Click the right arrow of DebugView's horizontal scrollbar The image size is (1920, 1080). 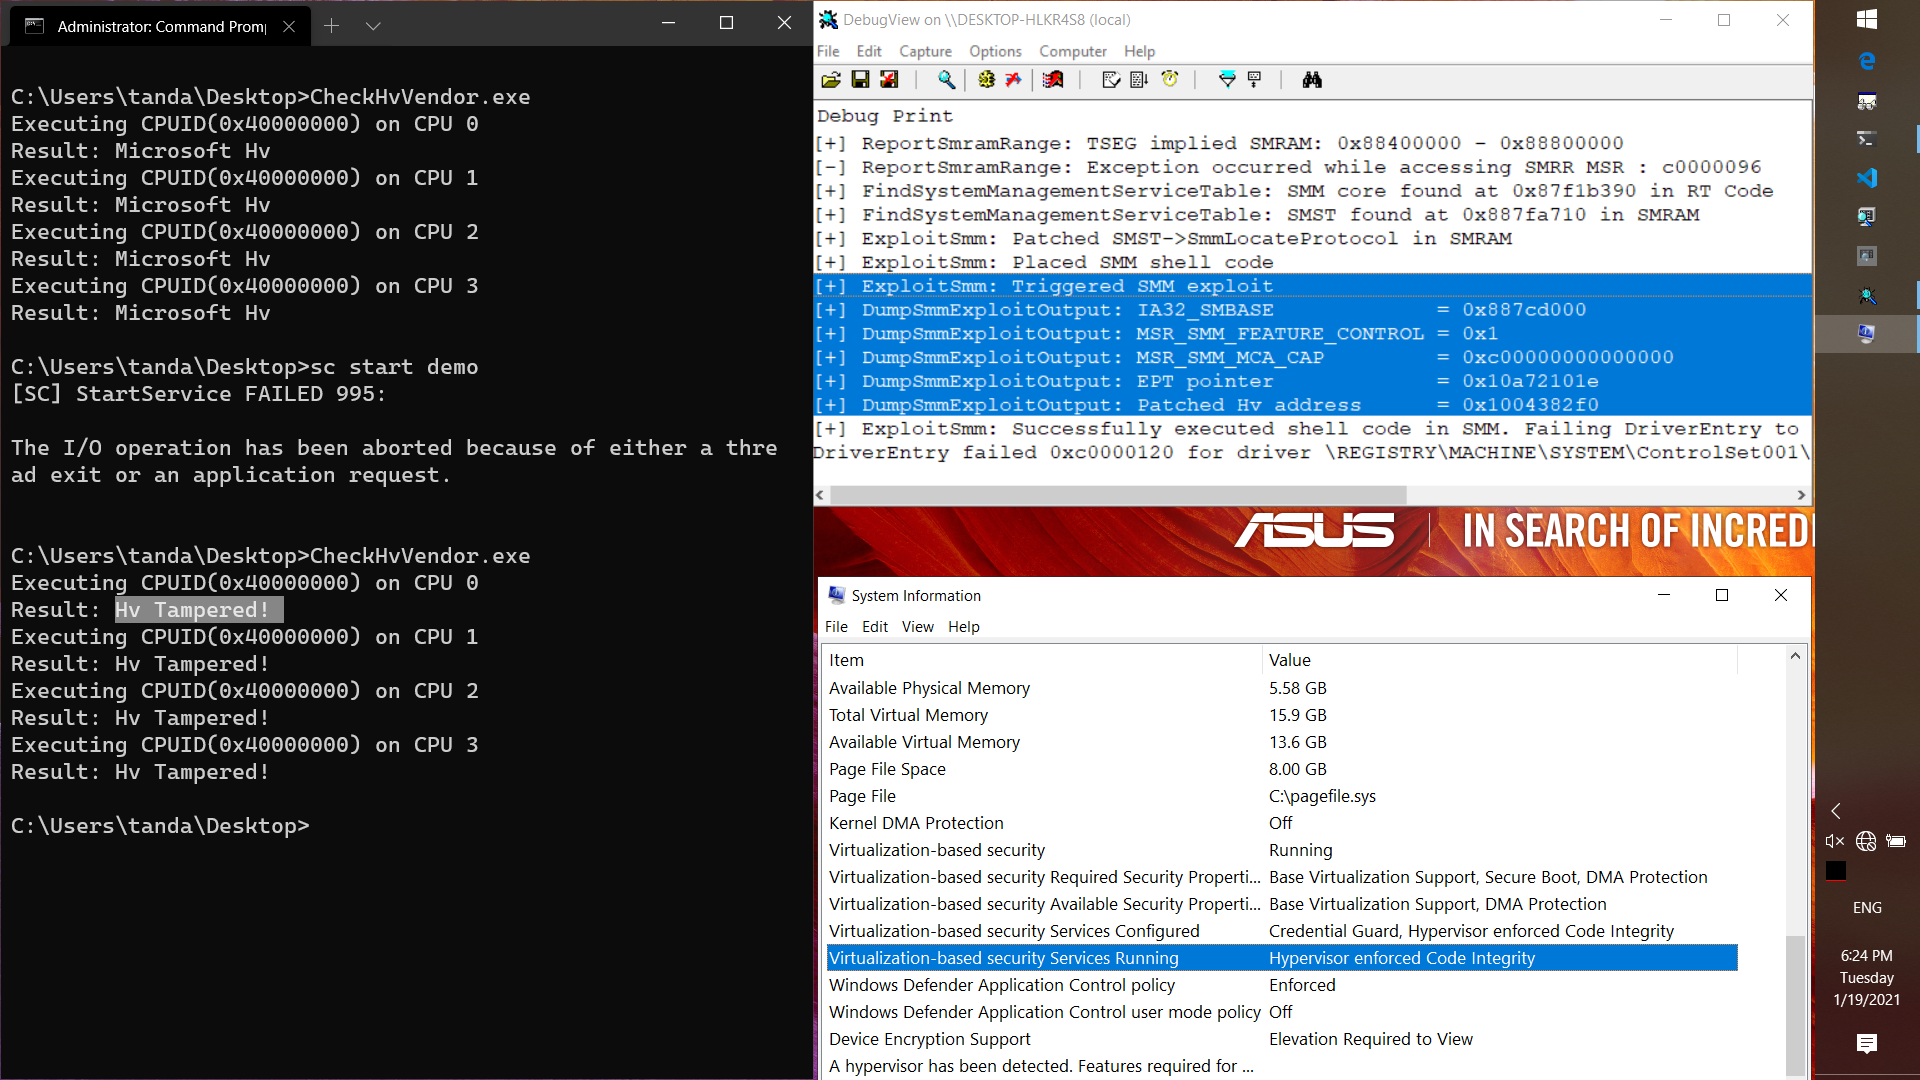click(x=1801, y=495)
